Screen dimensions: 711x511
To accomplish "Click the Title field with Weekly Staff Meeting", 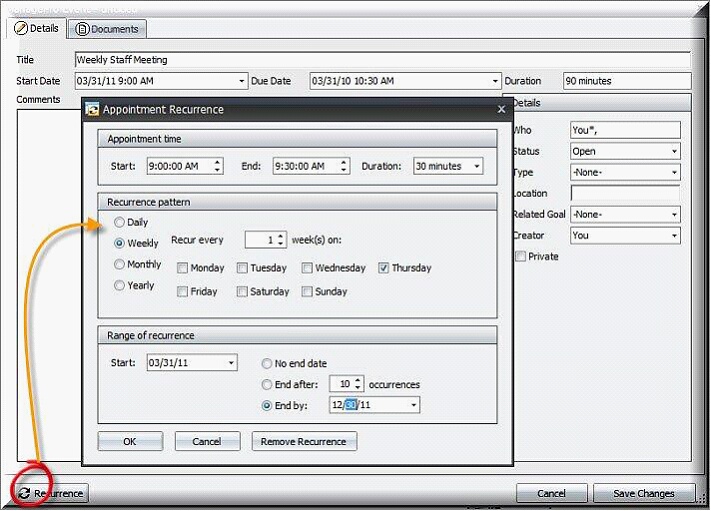I will coord(383,60).
